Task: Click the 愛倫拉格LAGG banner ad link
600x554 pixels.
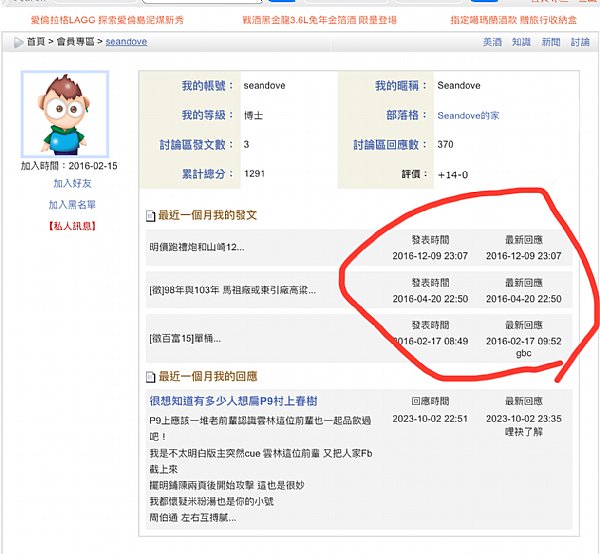Action: (x=107, y=20)
